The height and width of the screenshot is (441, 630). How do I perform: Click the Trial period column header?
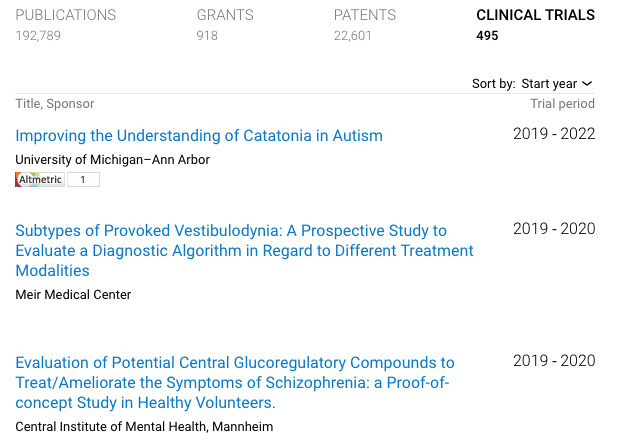coord(562,104)
